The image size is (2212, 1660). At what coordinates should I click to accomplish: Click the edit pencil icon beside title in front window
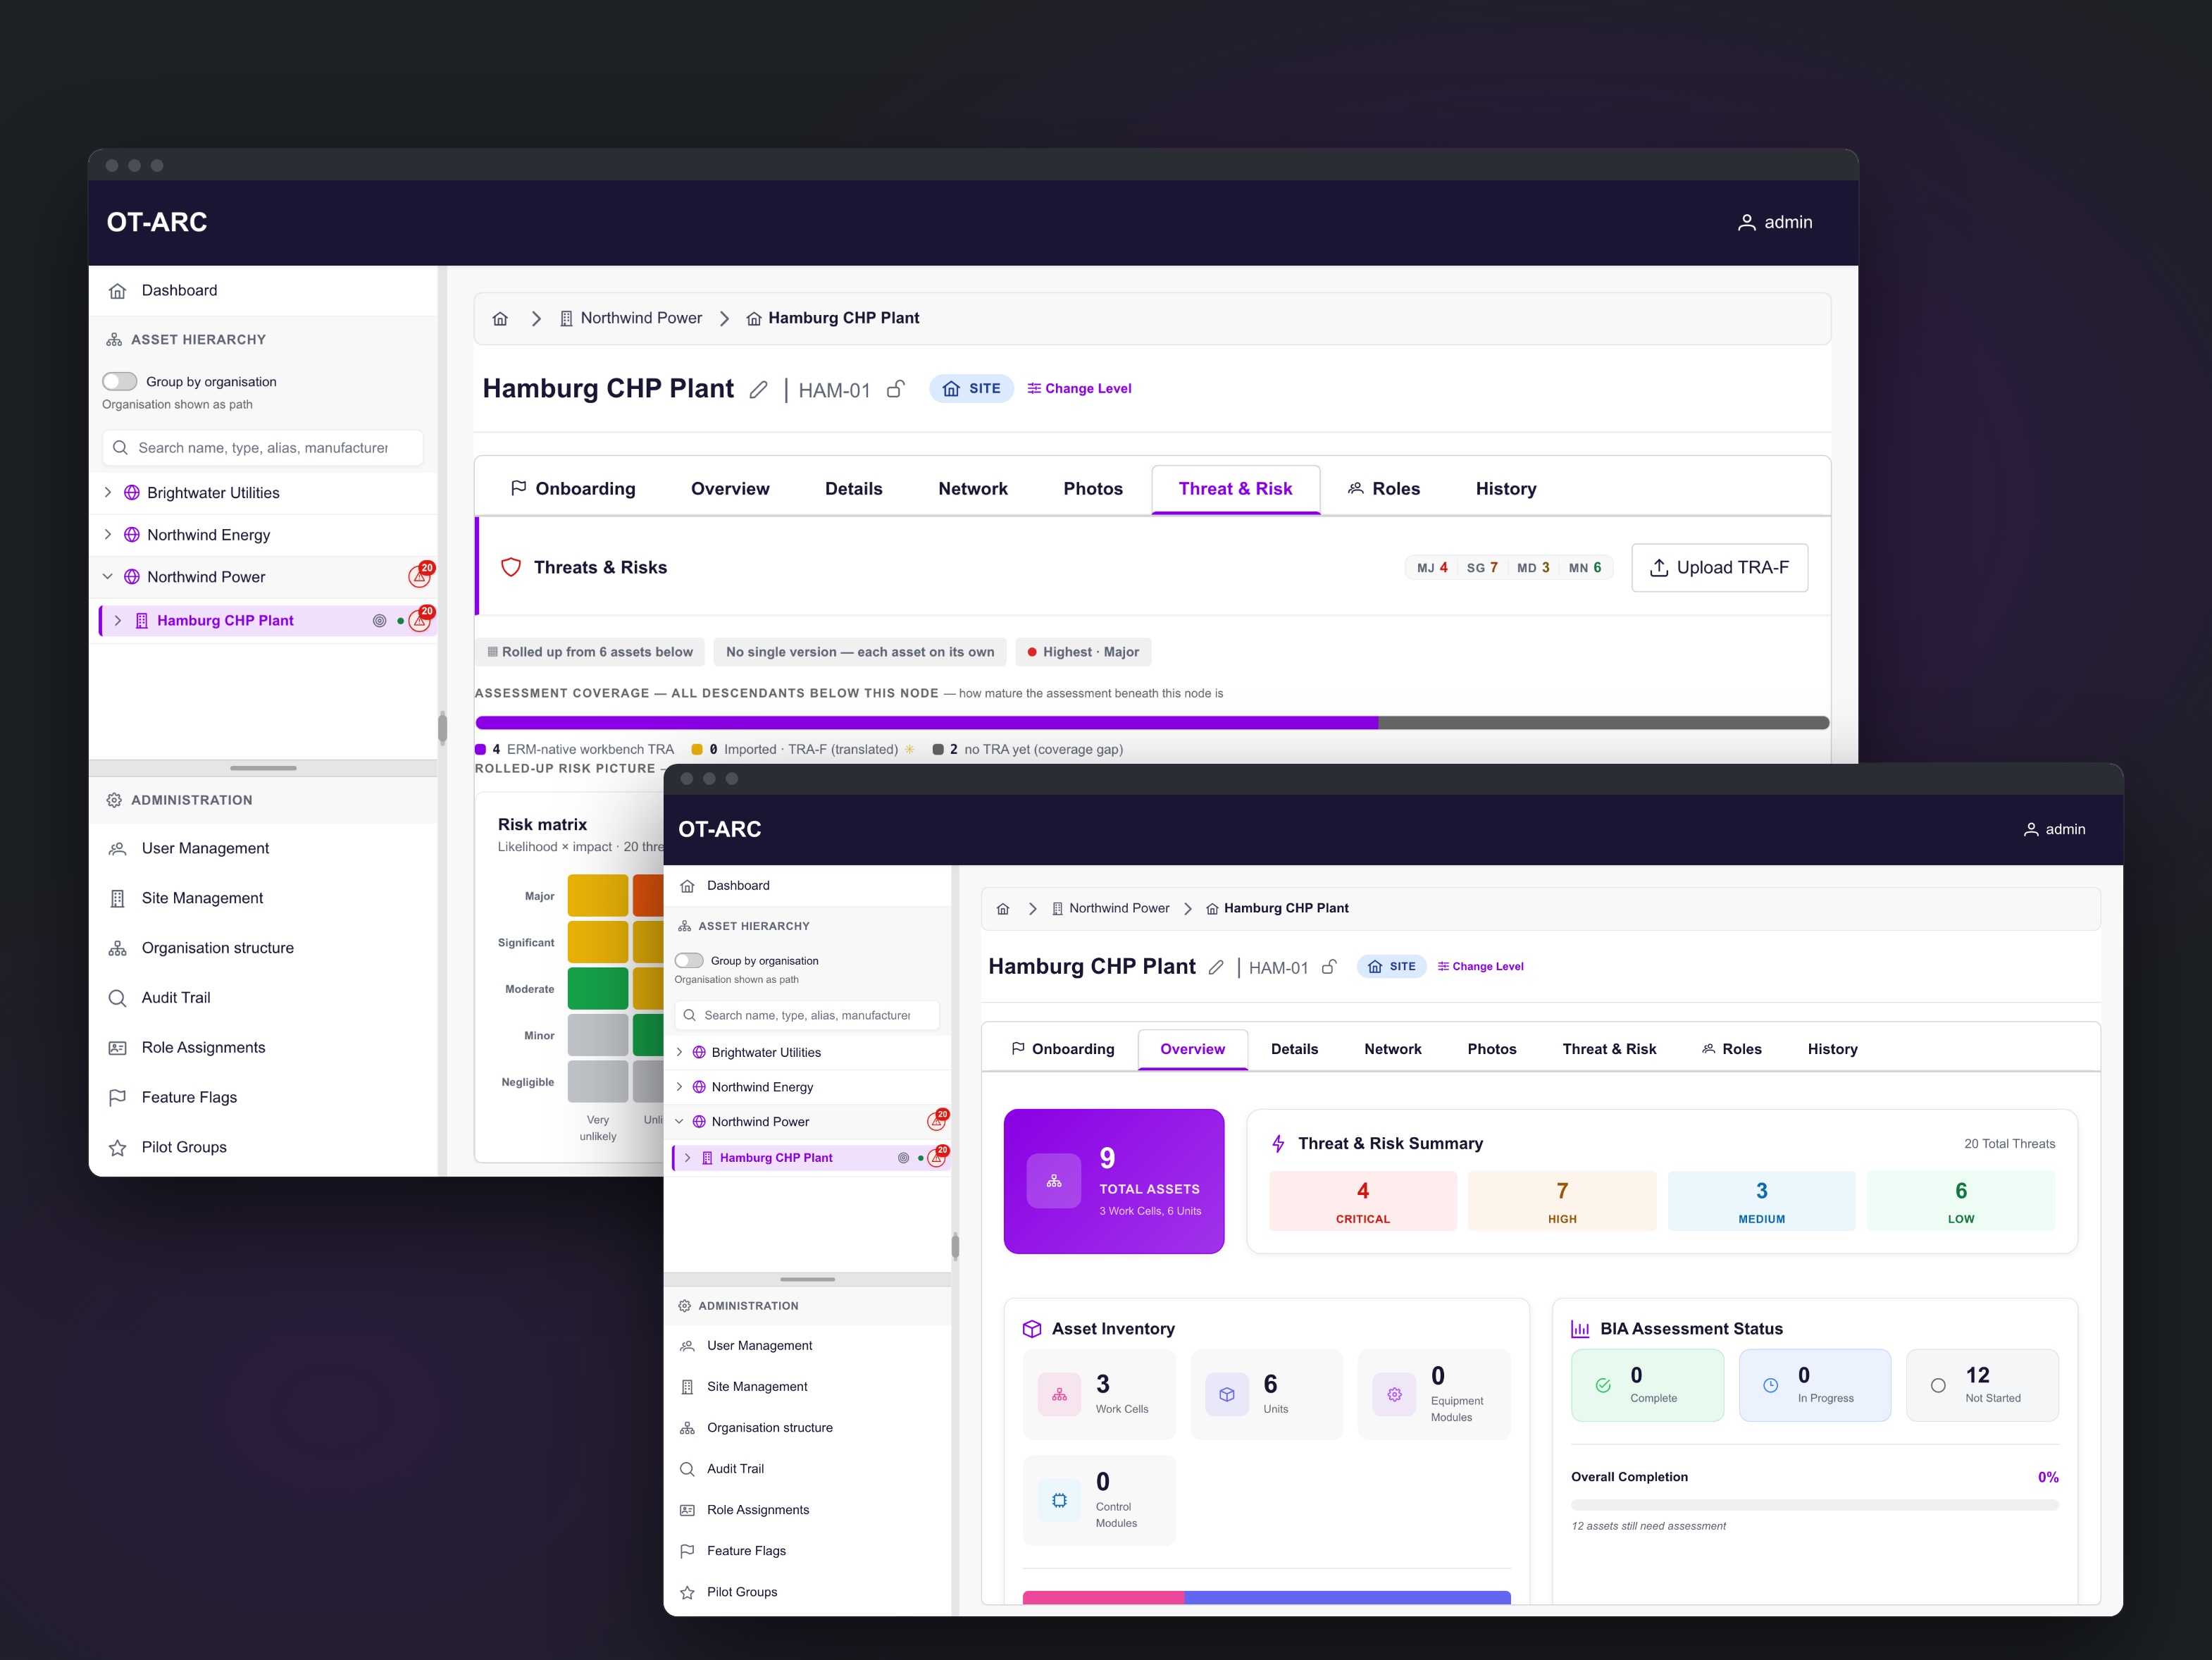point(1216,967)
